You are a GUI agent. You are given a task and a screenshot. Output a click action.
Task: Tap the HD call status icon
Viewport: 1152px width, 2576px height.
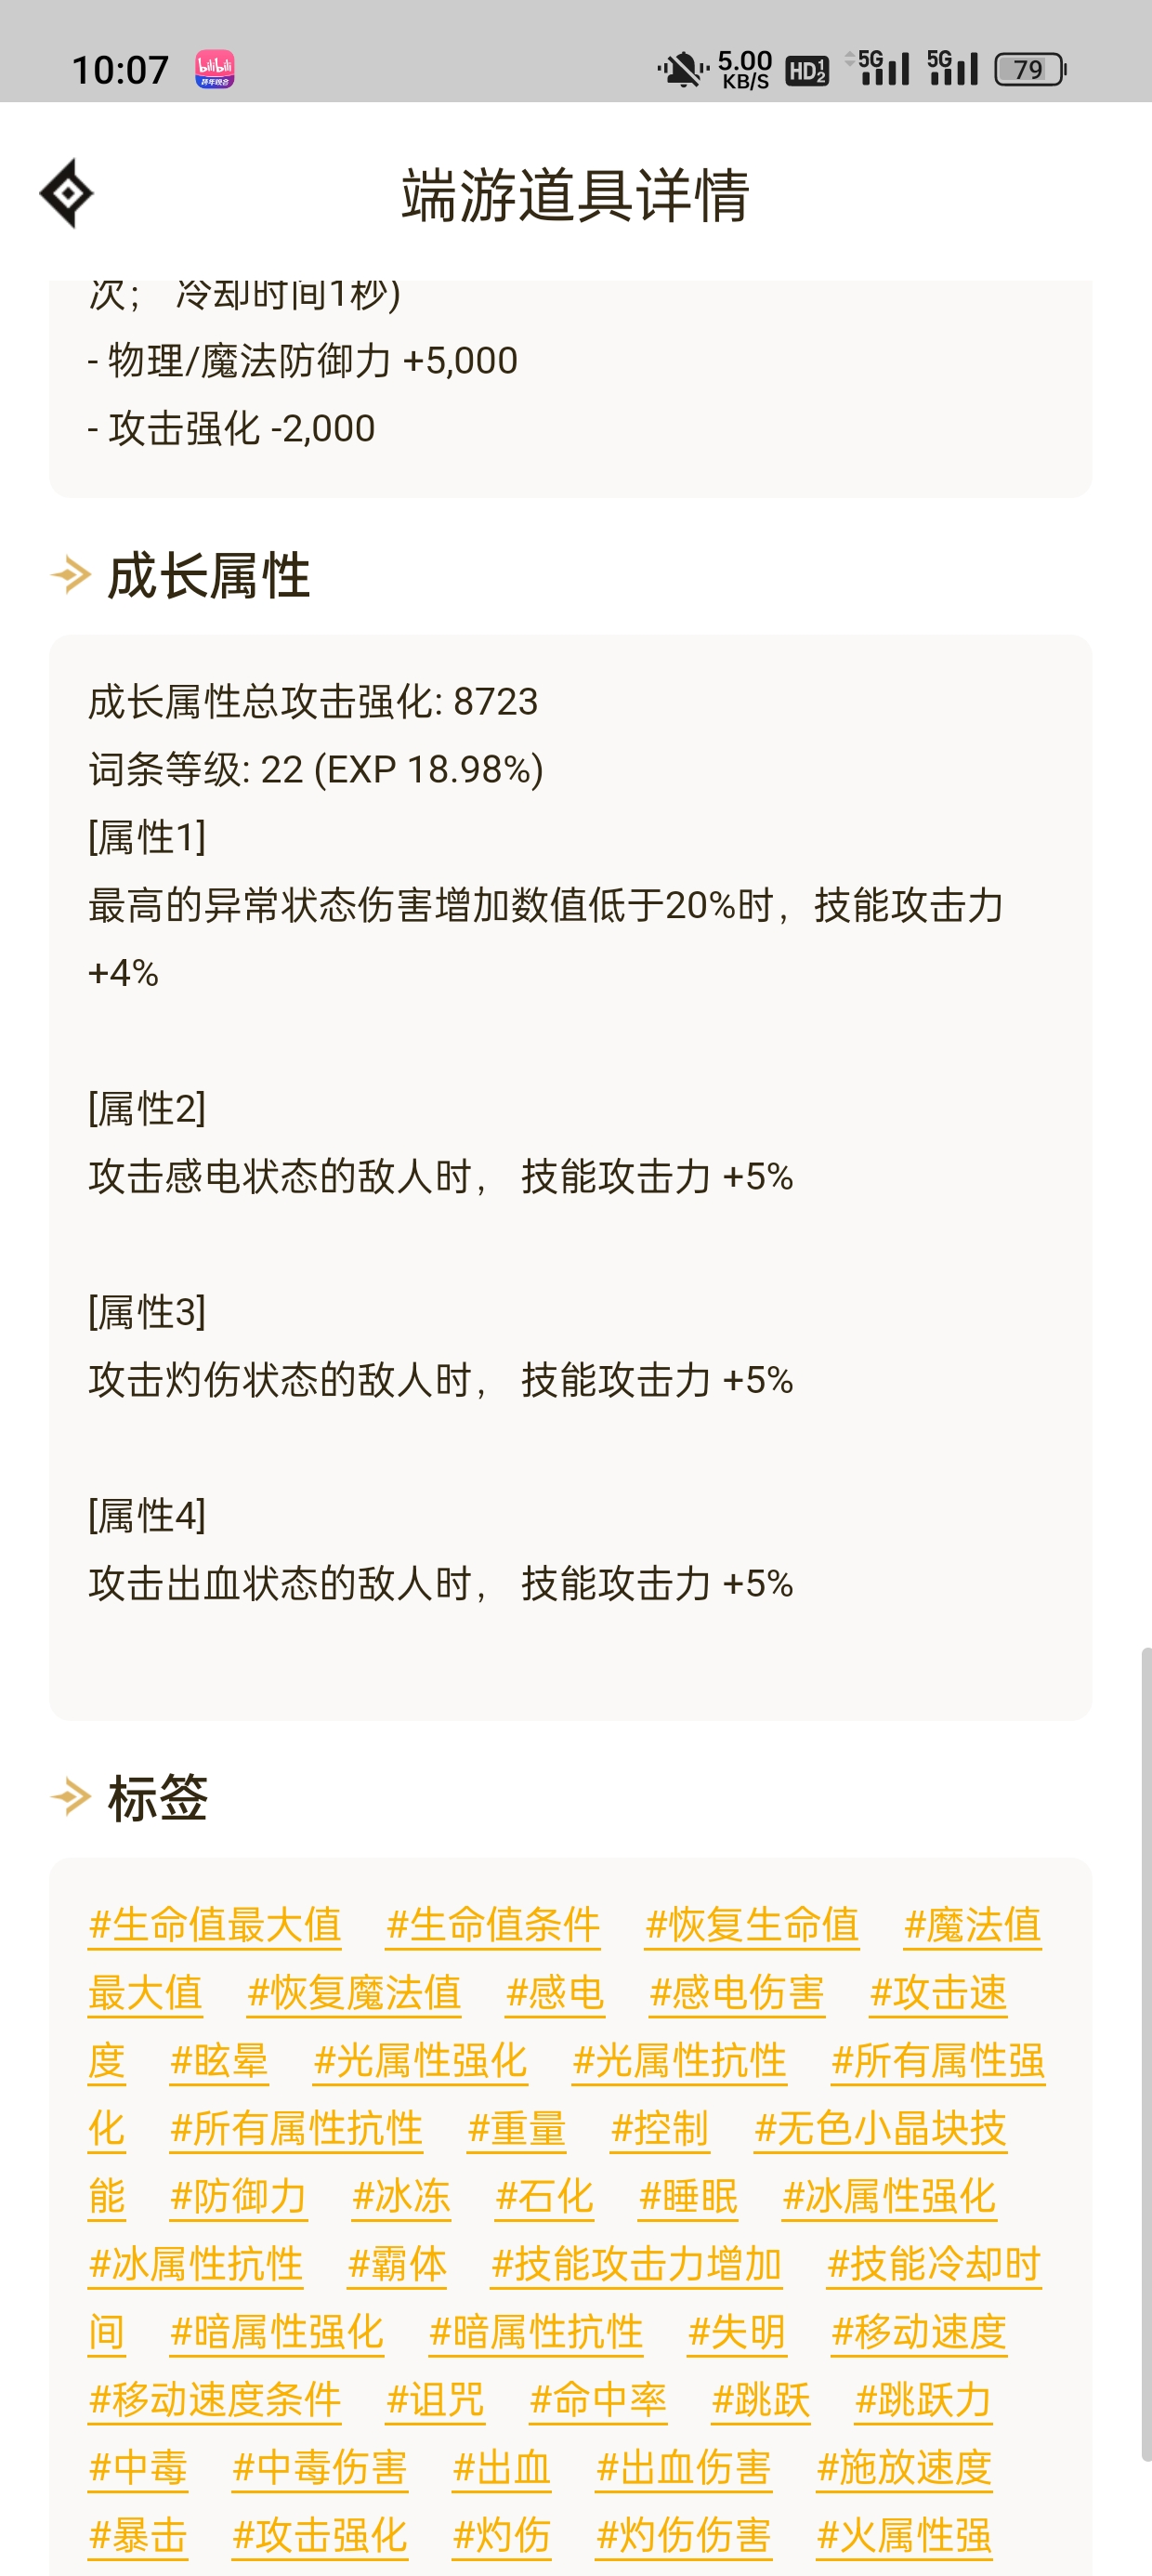(x=807, y=71)
